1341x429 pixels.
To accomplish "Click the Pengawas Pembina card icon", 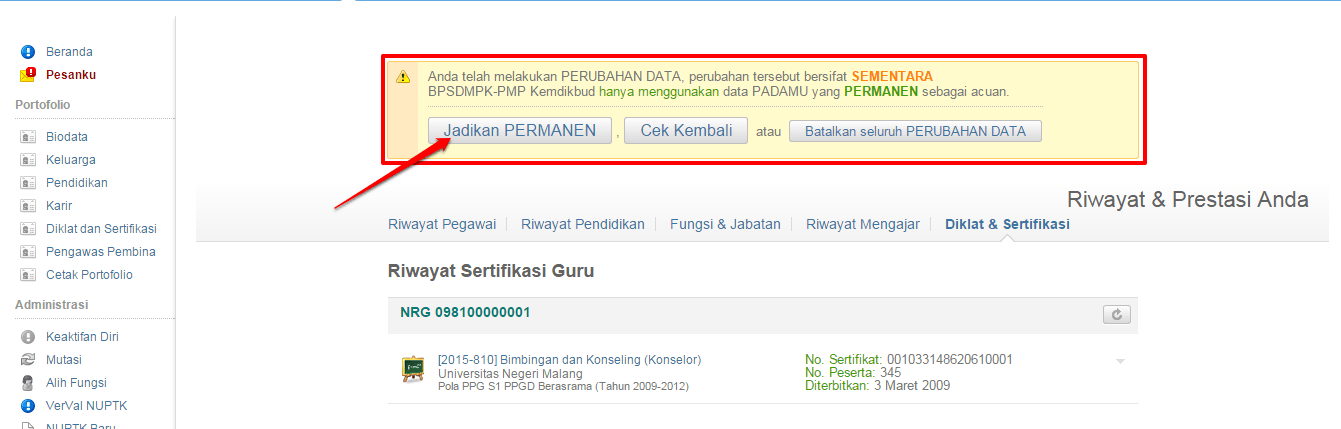I will (x=28, y=252).
